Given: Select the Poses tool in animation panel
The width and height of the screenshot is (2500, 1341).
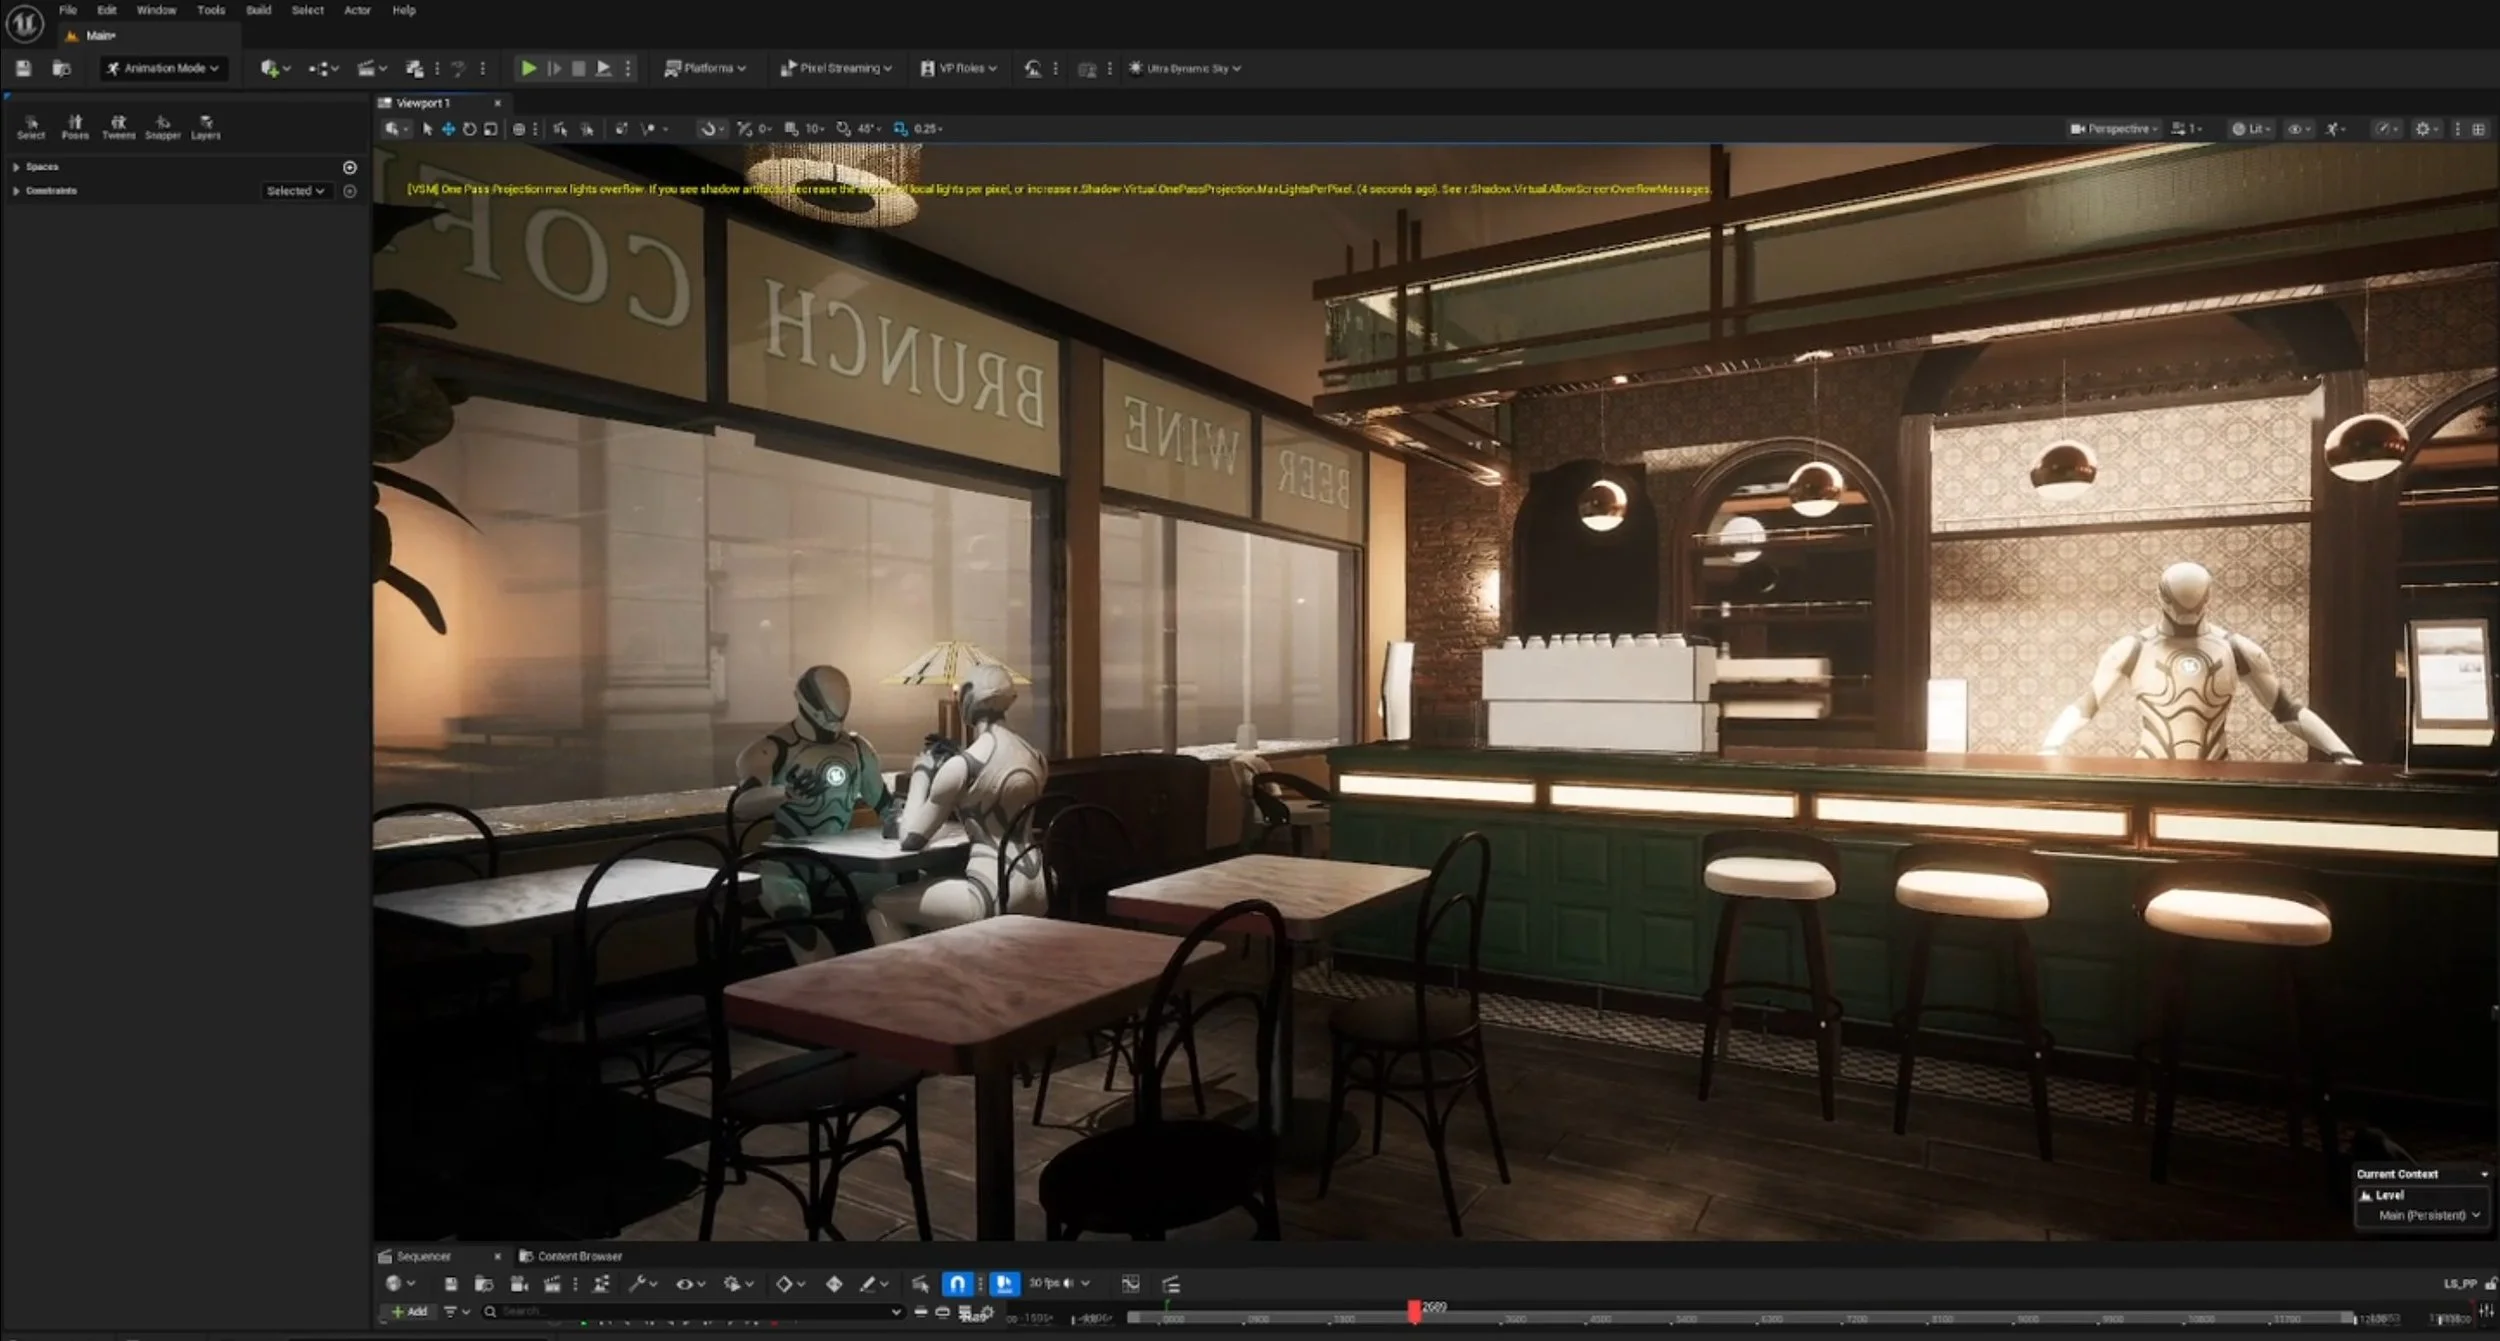Looking at the screenshot, I should 75,126.
